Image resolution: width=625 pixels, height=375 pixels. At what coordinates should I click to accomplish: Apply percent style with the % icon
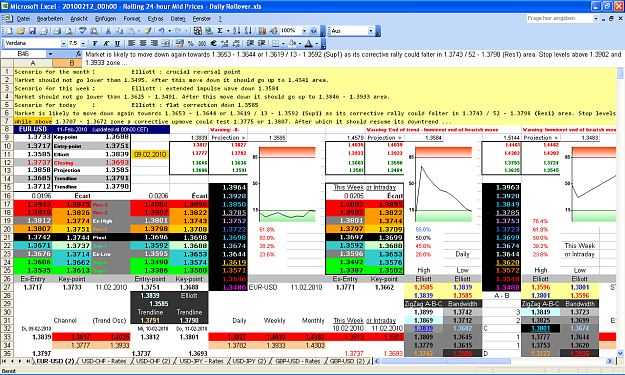click(x=191, y=43)
